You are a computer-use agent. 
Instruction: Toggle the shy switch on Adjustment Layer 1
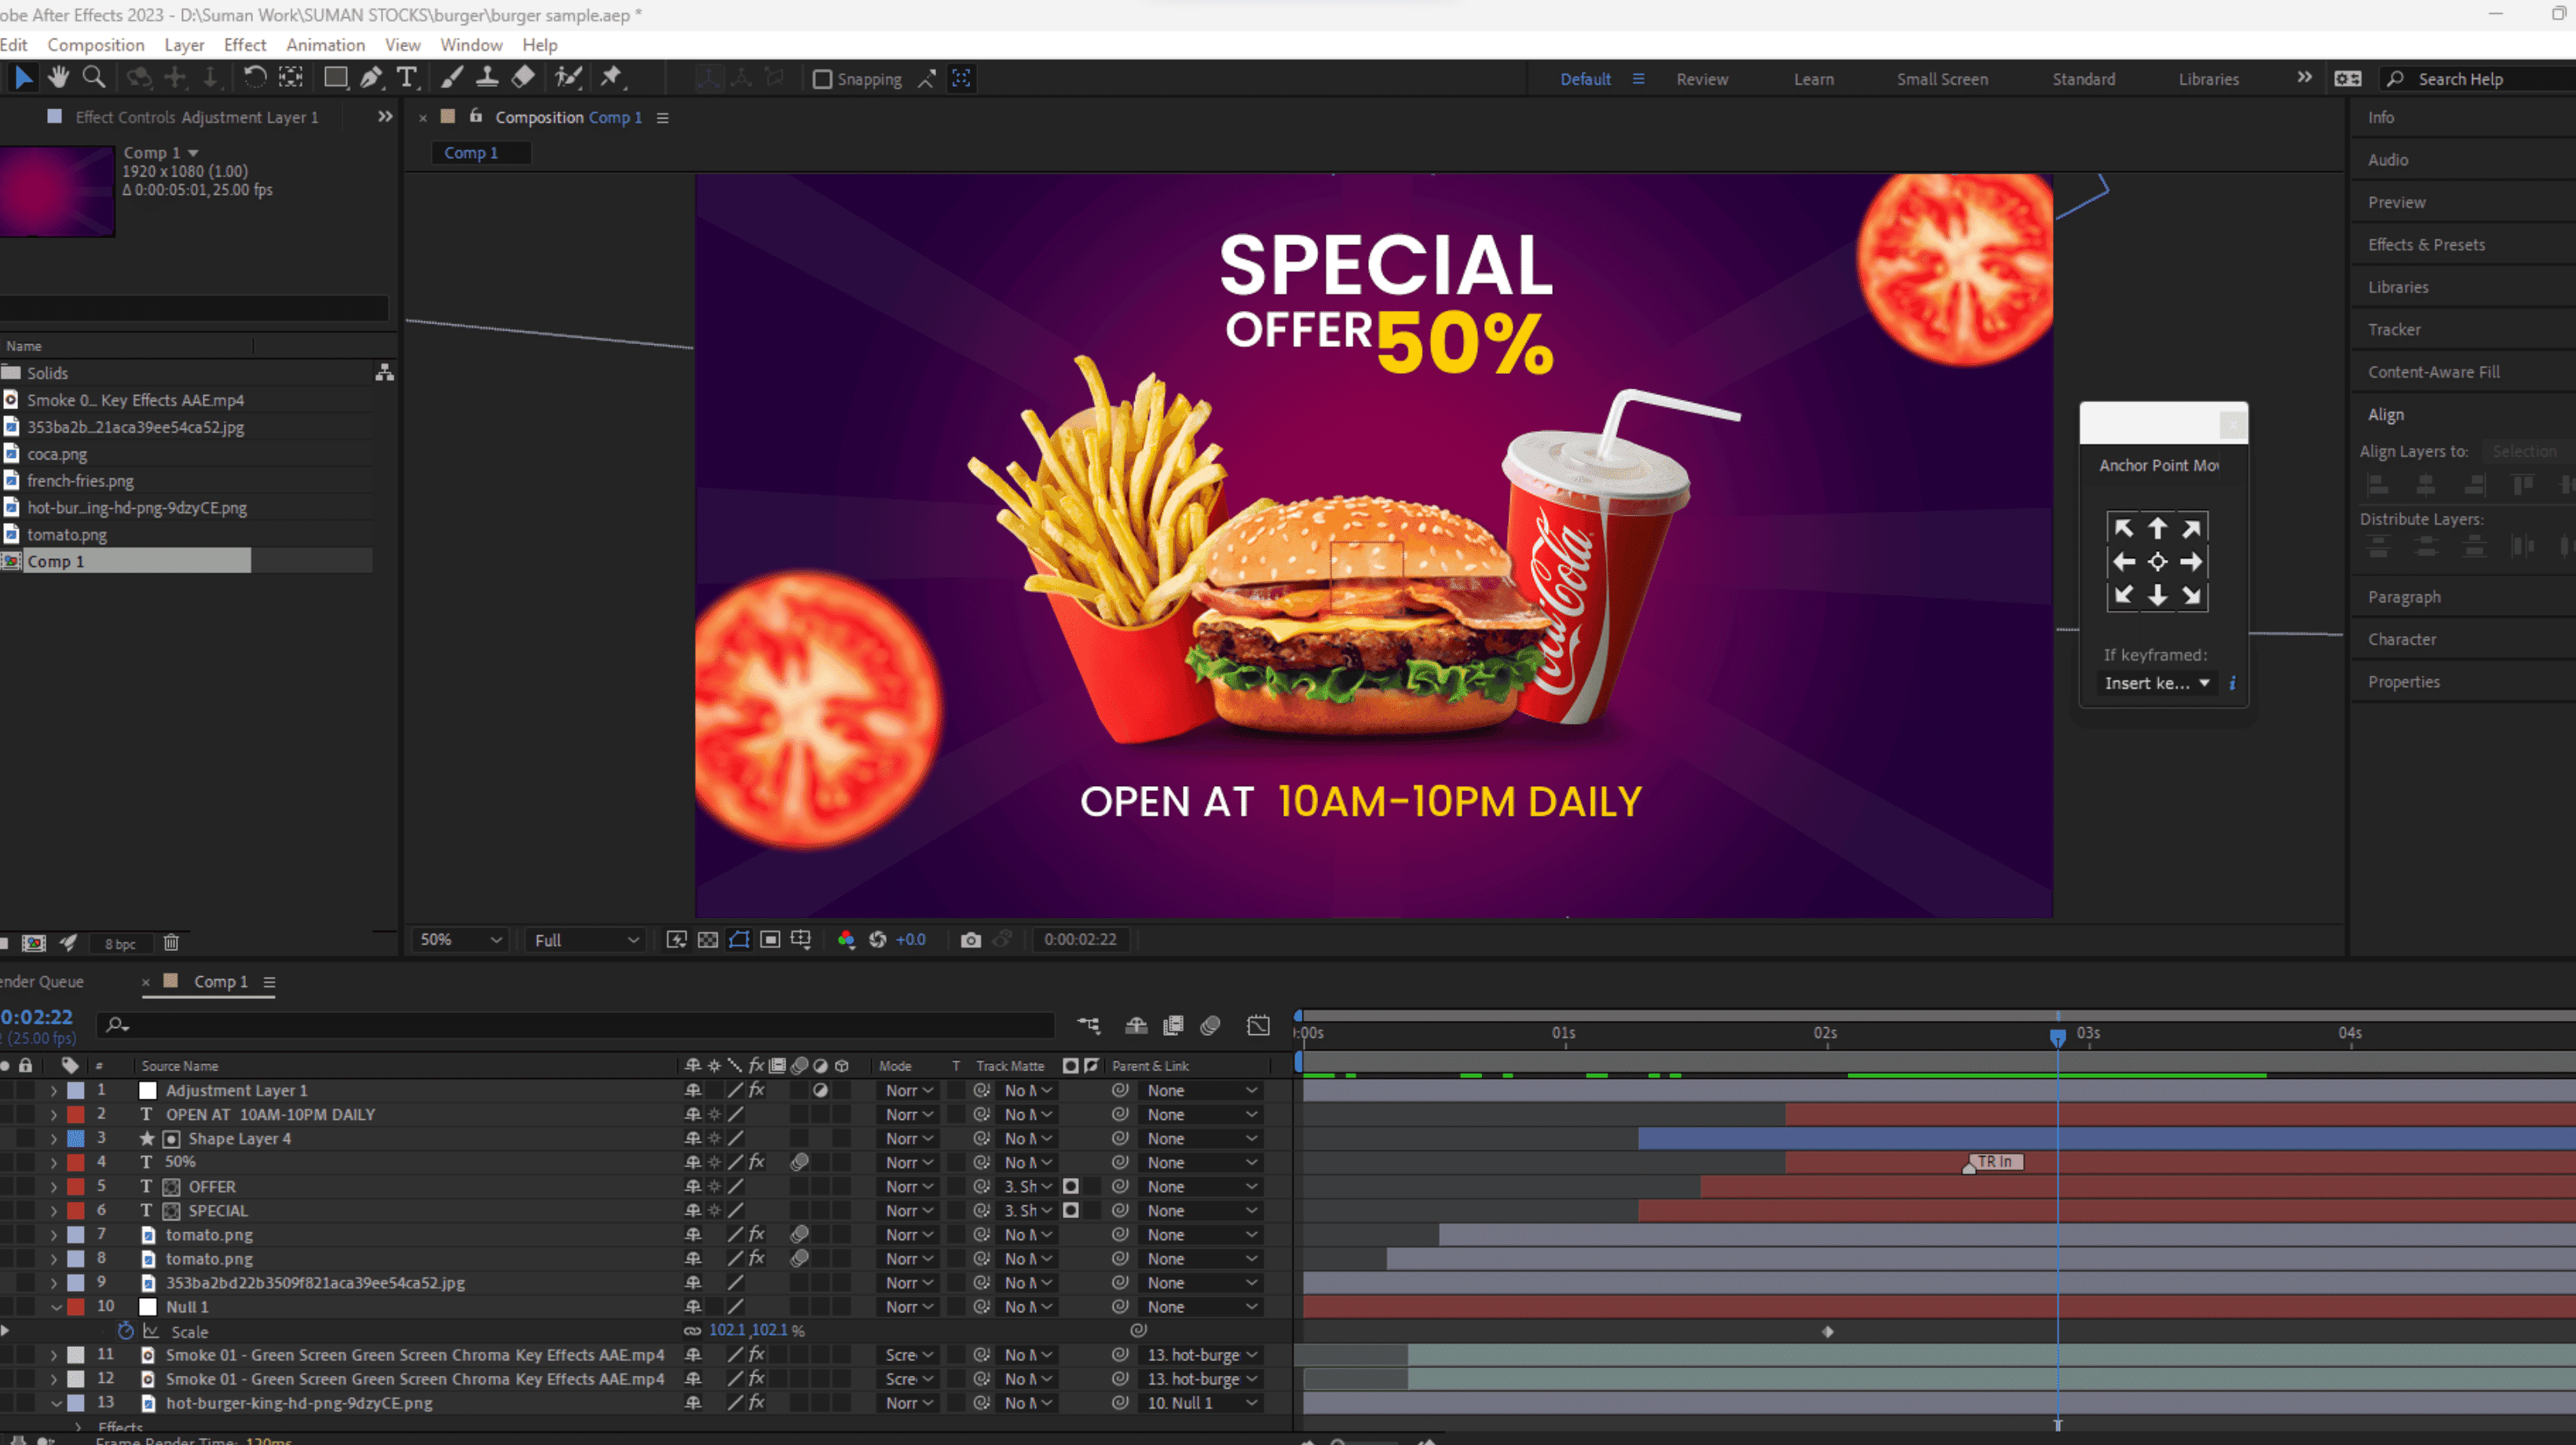[693, 1091]
